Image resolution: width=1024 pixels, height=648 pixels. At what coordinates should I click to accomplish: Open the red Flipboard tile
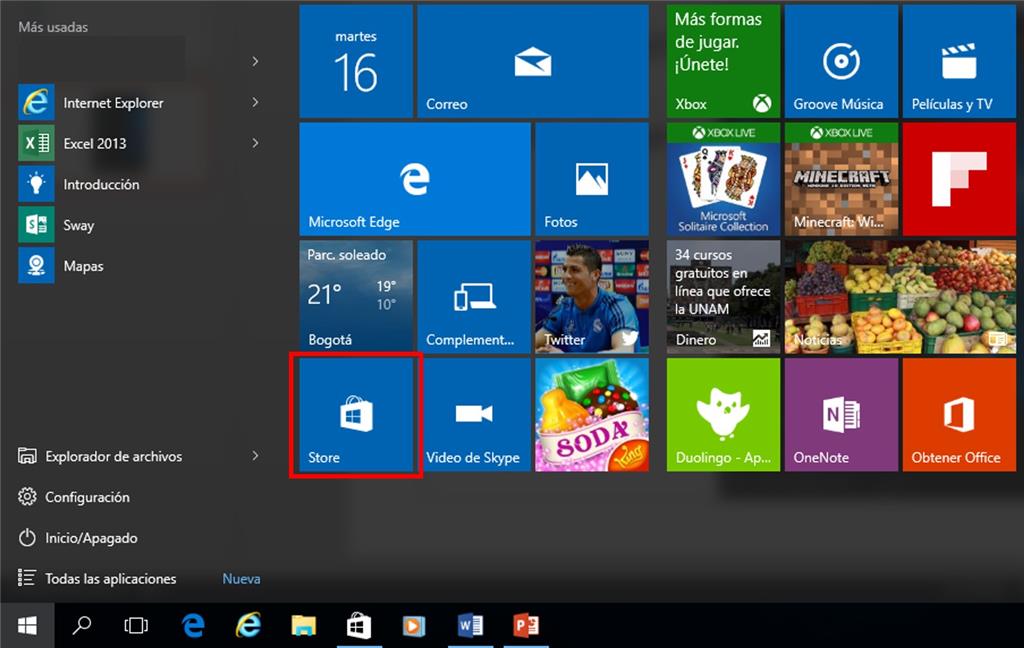click(959, 179)
